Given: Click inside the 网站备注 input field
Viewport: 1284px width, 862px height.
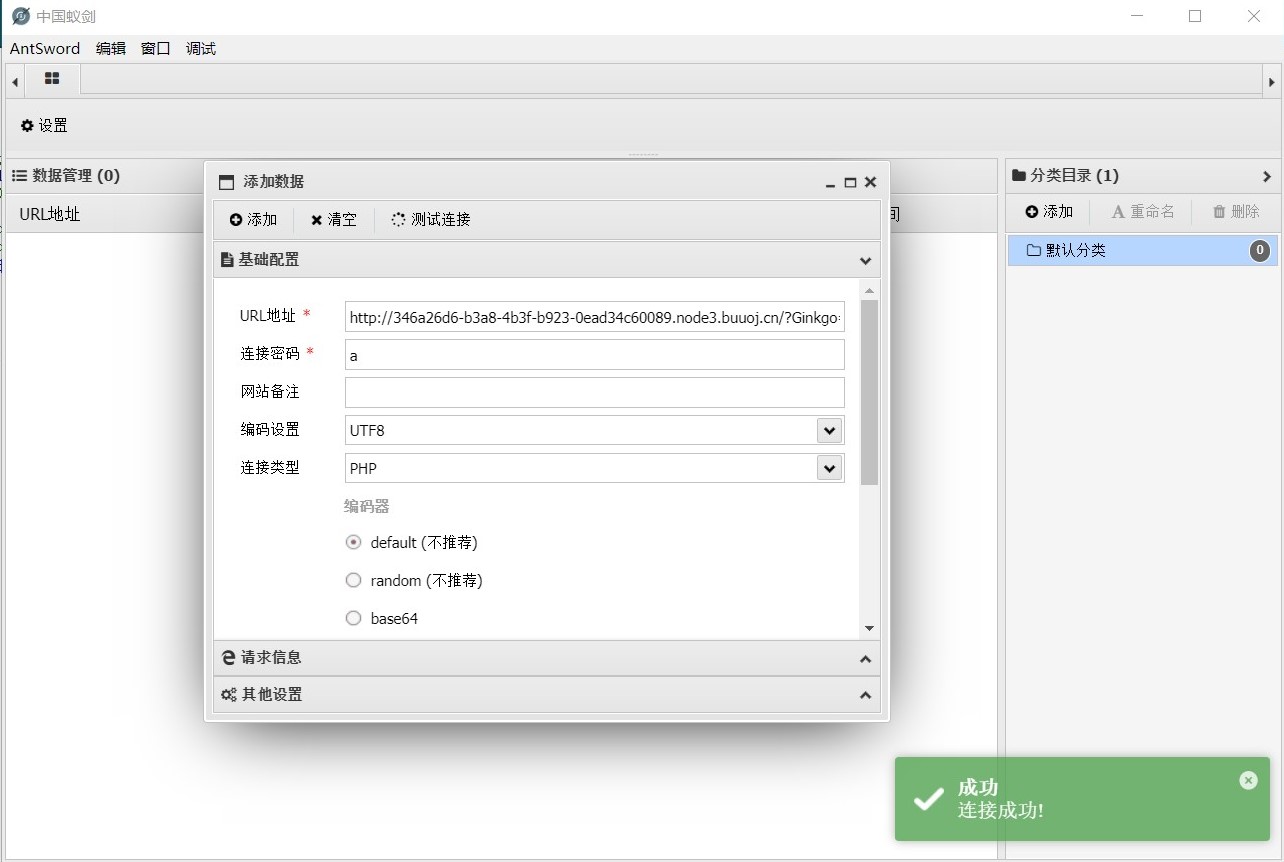Looking at the screenshot, I should coord(594,392).
